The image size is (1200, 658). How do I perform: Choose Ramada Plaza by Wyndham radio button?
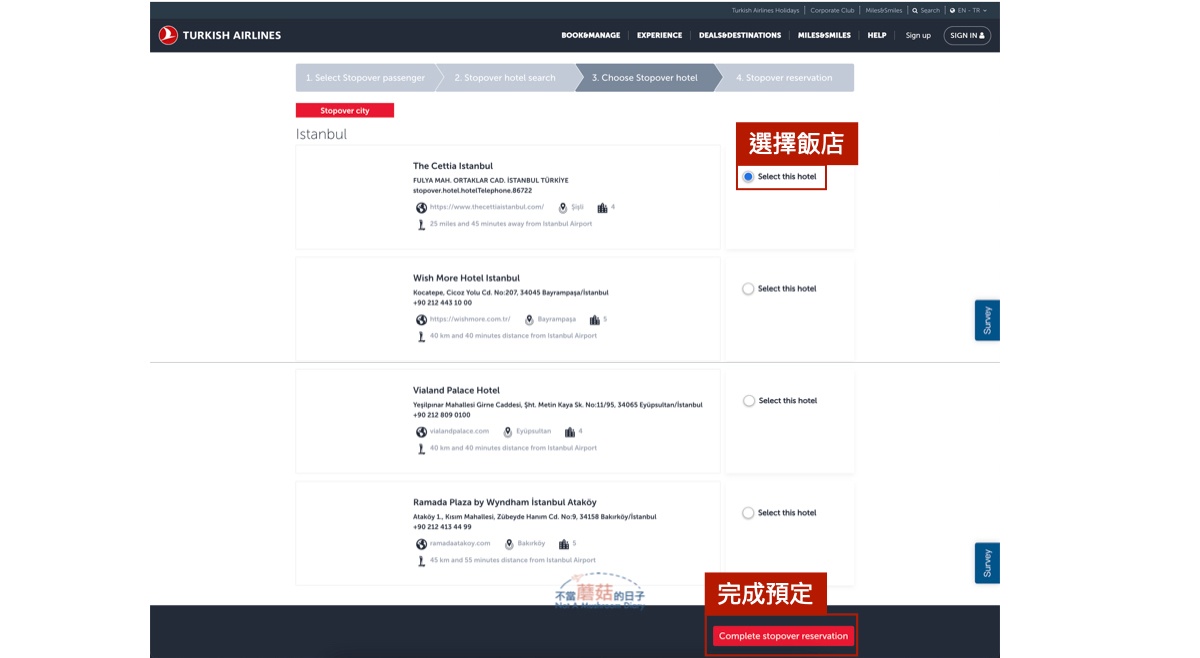click(x=748, y=513)
